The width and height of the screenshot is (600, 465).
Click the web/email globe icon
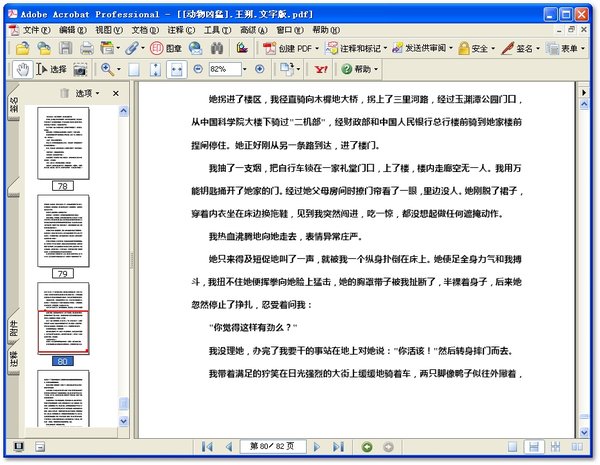tap(196, 49)
